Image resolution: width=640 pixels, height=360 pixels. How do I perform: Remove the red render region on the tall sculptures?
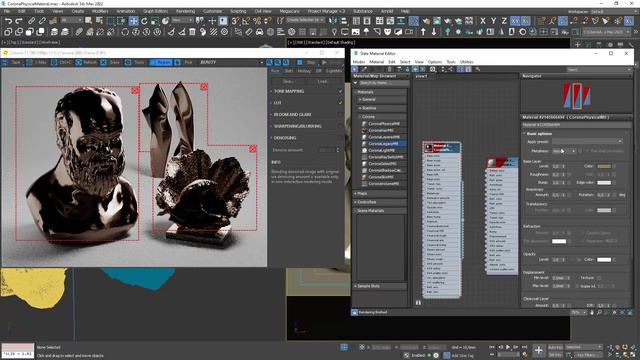204,87
